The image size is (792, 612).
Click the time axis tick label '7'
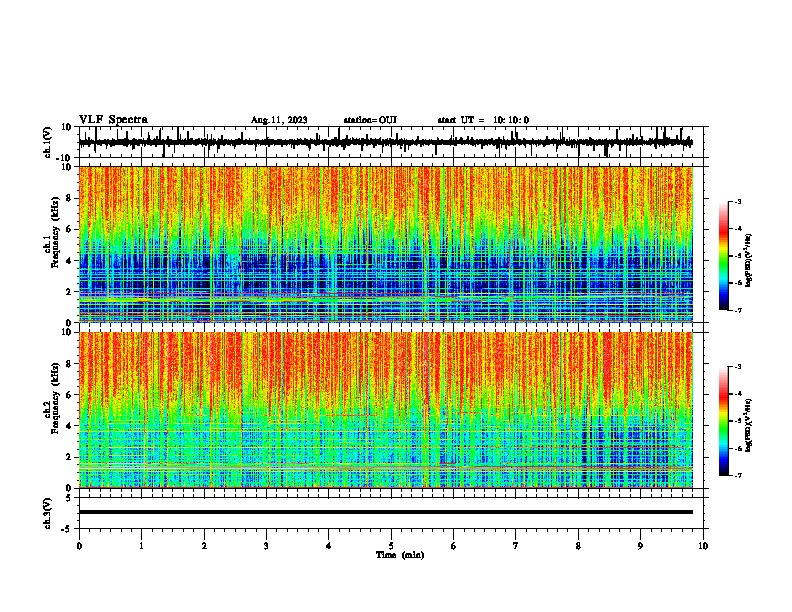(516, 546)
